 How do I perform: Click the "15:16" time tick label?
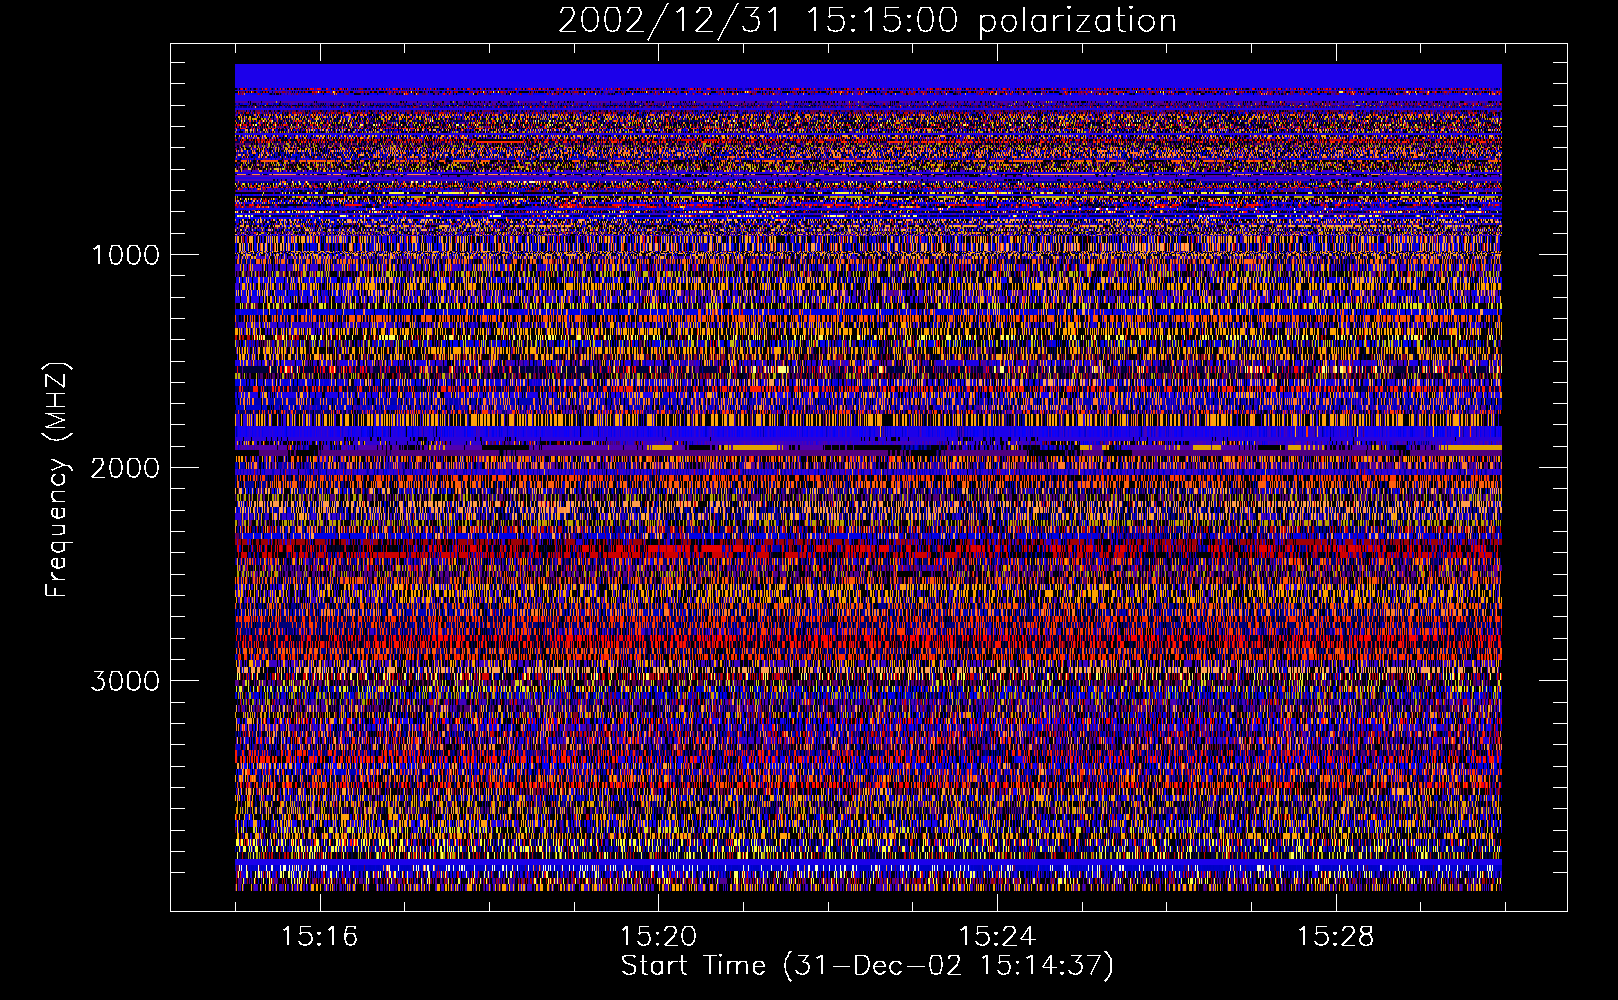[319, 936]
